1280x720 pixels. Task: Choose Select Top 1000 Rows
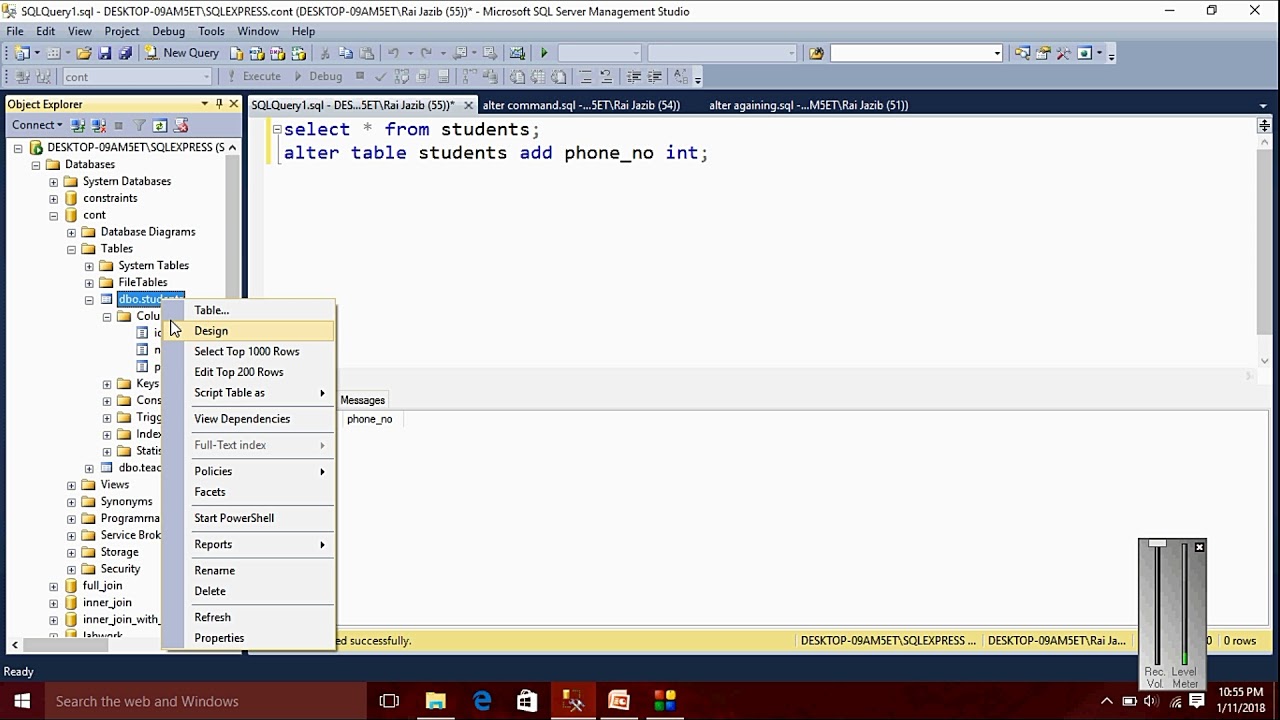[x=246, y=351]
